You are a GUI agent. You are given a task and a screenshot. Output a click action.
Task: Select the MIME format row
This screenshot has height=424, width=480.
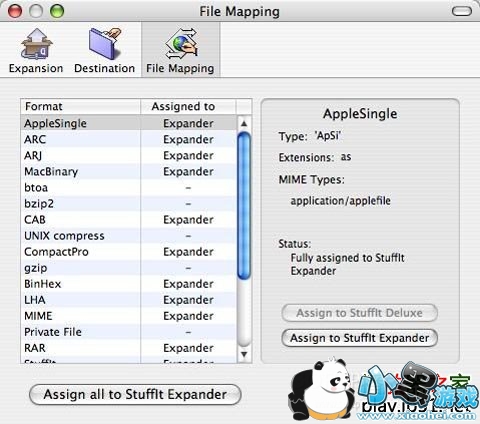tap(128, 316)
